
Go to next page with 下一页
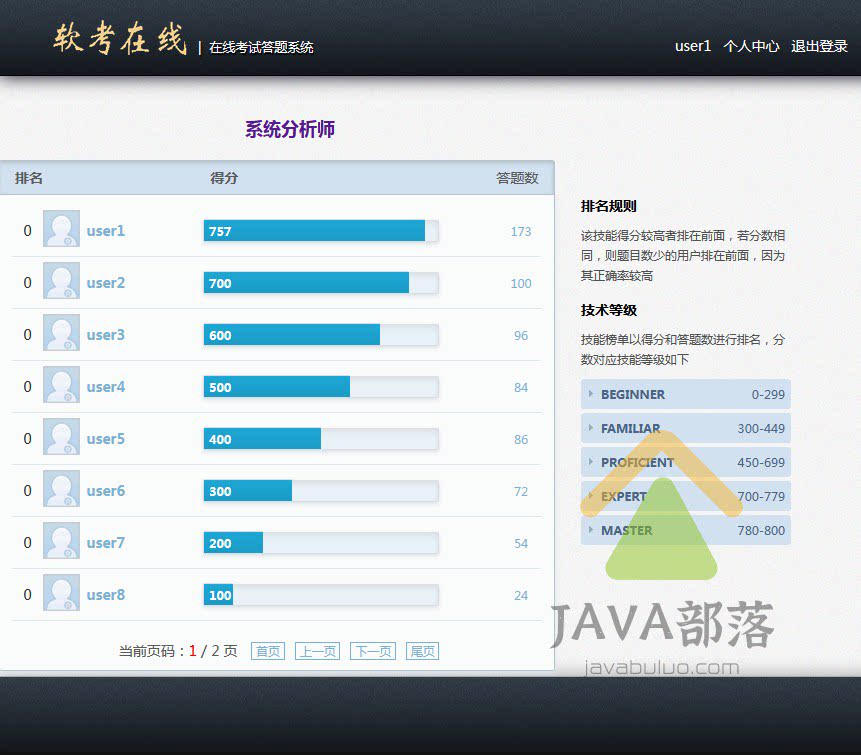click(x=372, y=651)
